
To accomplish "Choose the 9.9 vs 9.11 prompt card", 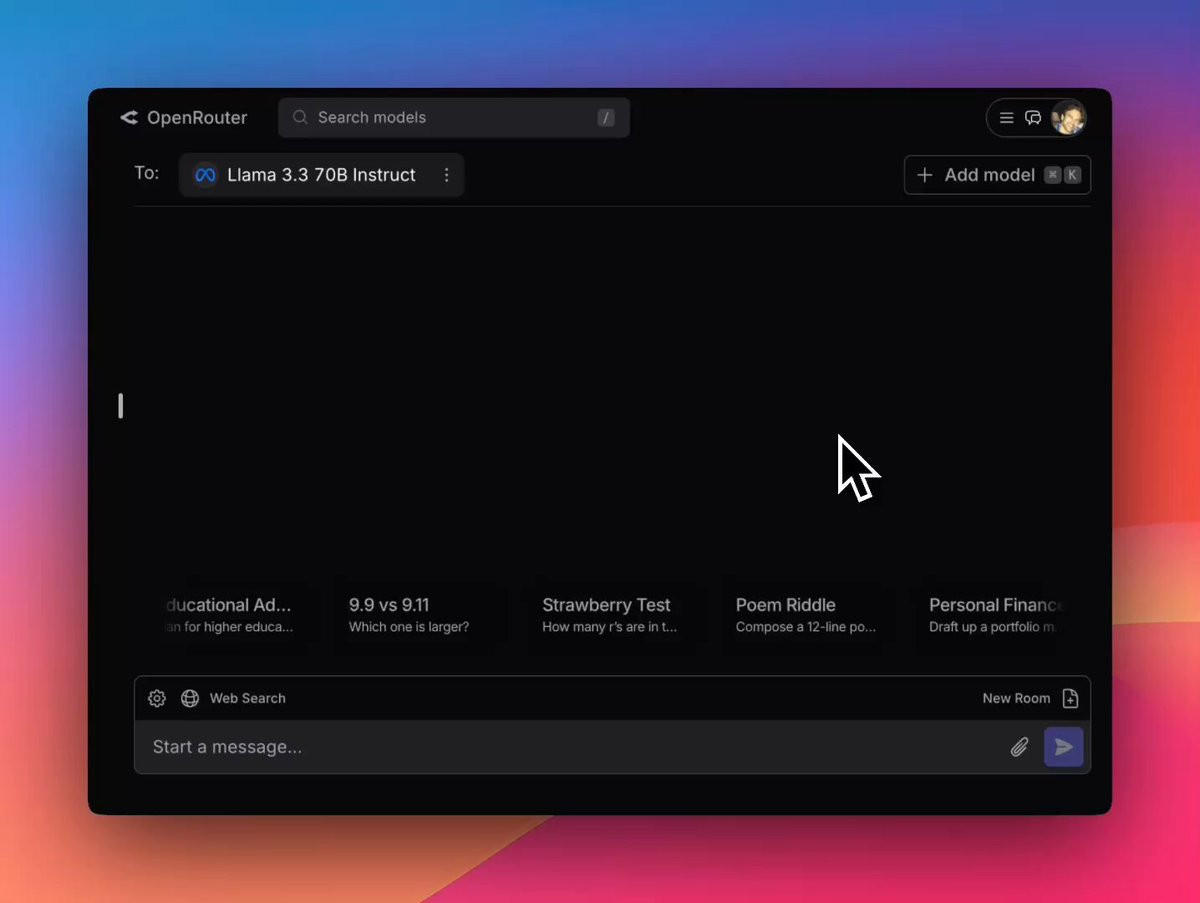I will [x=420, y=614].
